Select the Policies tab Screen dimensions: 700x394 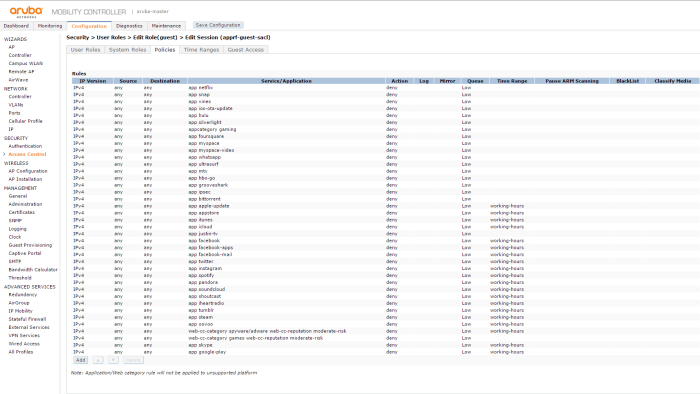(x=165, y=50)
